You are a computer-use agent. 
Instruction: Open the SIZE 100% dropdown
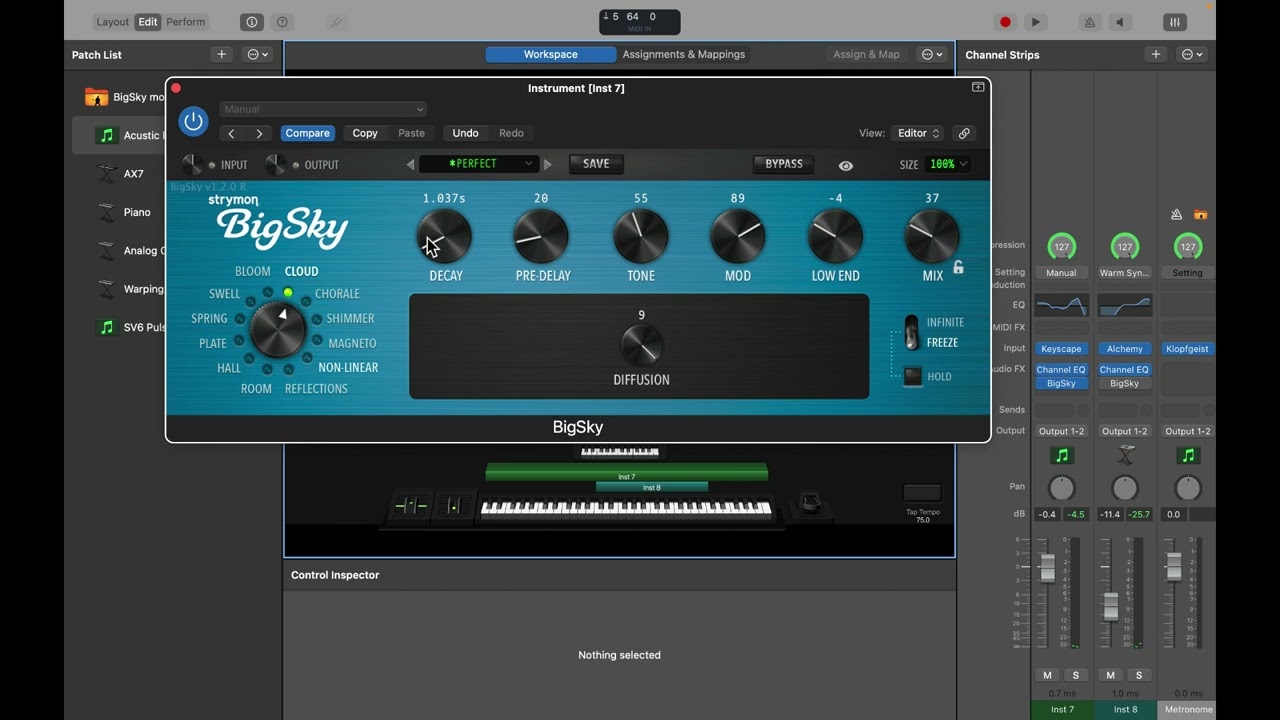pos(948,165)
